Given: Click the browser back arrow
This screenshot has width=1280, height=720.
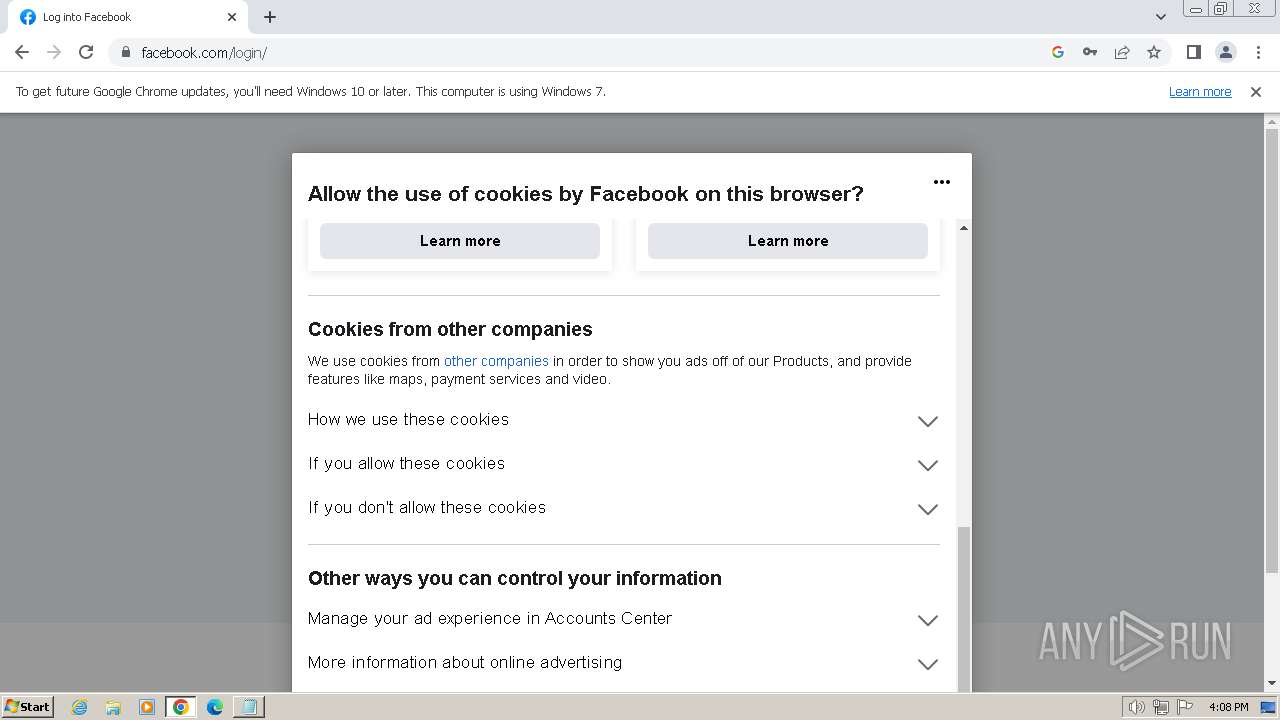Looking at the screenshot, I should click(22, 52).
